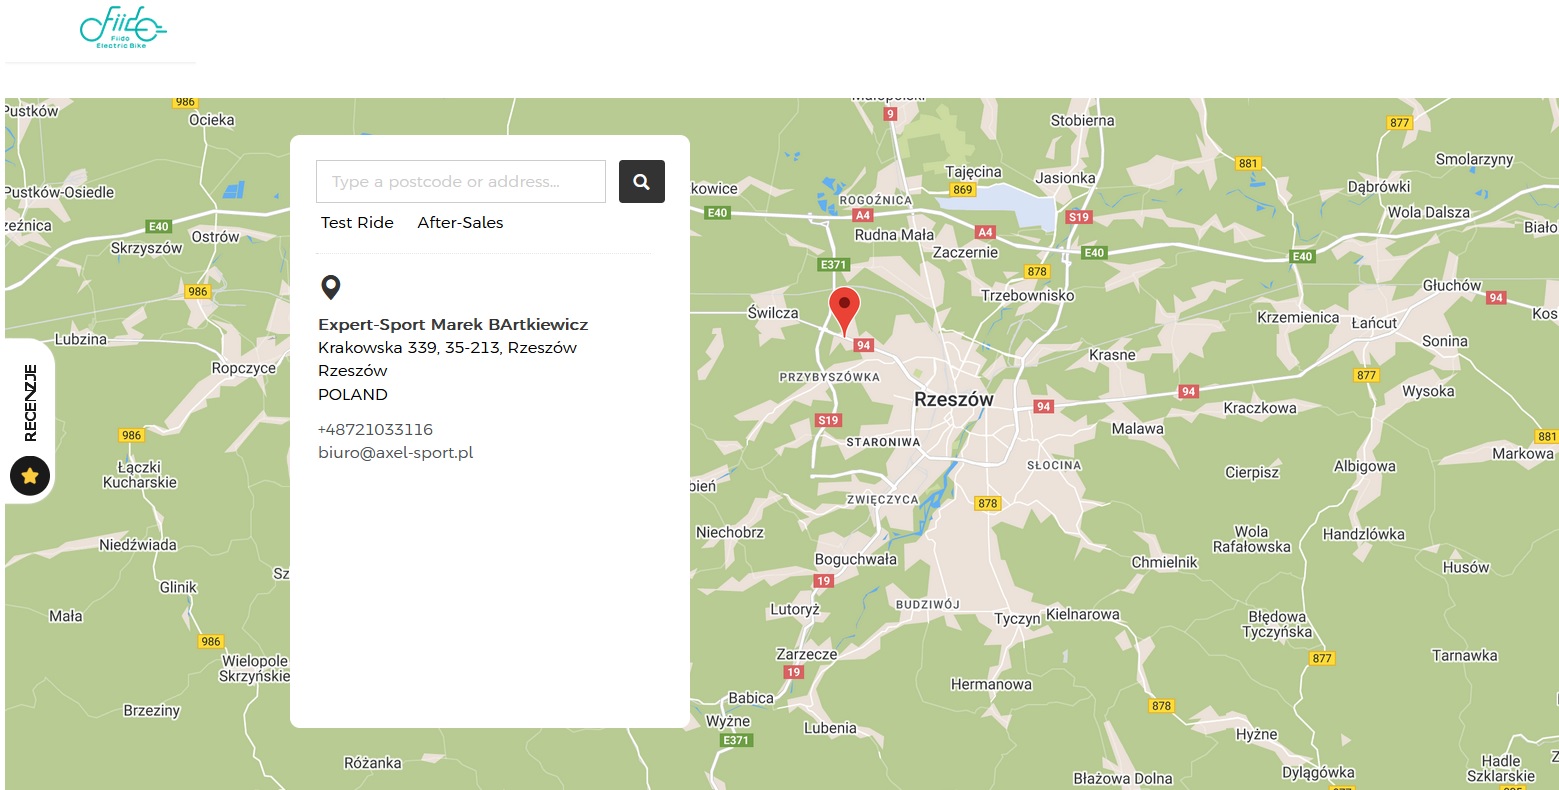Click the phone number +48721033116
Screen dimensions: 1559x790
point(375,430)
